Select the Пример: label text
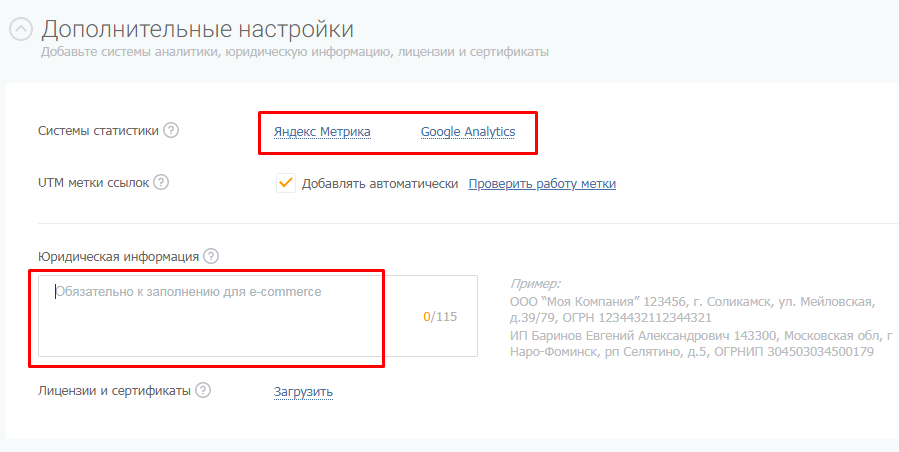 tap(535, 283)
